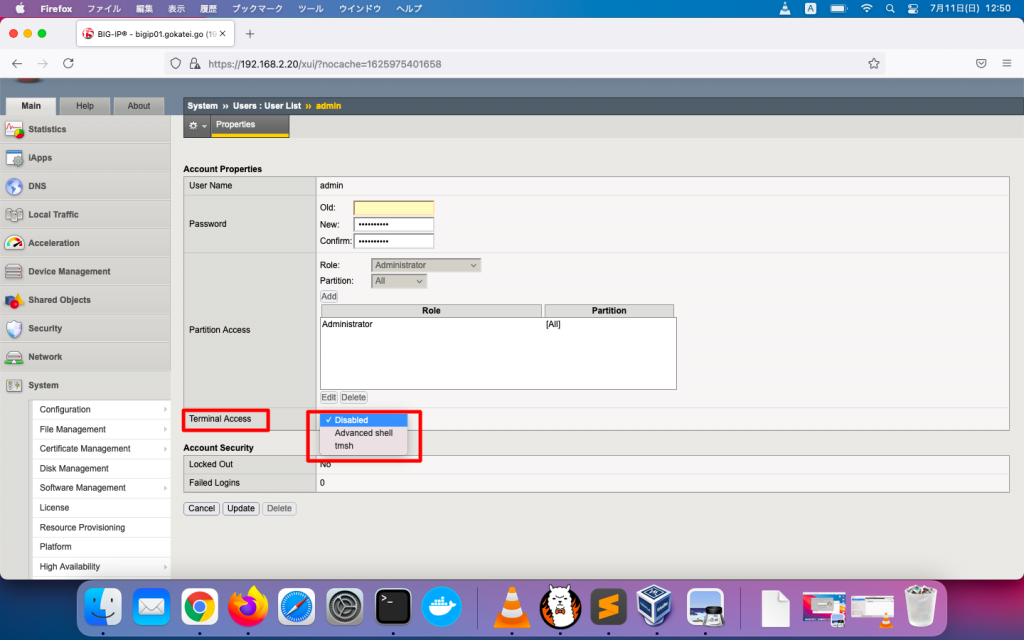Viewport: 1024px width, 640px height.
Task: Open Local Traffic icon in sidebar
Action: (x=14, y=215)
